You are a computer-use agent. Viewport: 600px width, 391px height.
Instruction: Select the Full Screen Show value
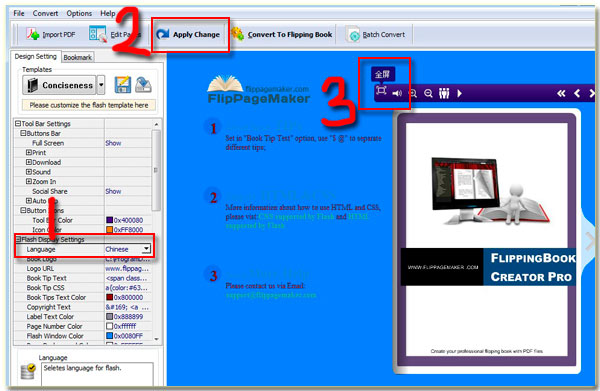pyautogui.click(x=113, y=143)
